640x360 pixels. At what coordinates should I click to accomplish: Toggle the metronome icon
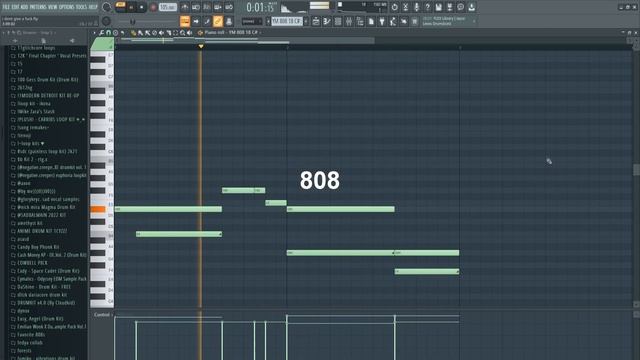185,7
